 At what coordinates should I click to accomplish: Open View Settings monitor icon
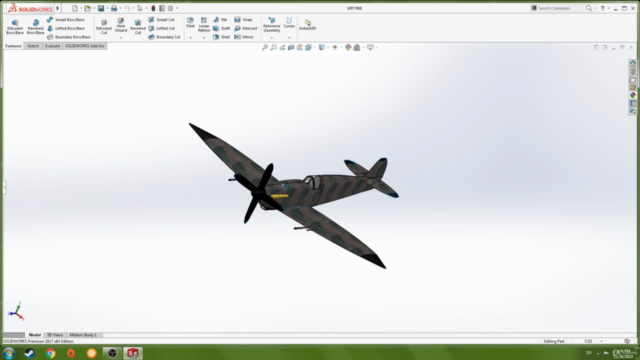coord(370,47)
